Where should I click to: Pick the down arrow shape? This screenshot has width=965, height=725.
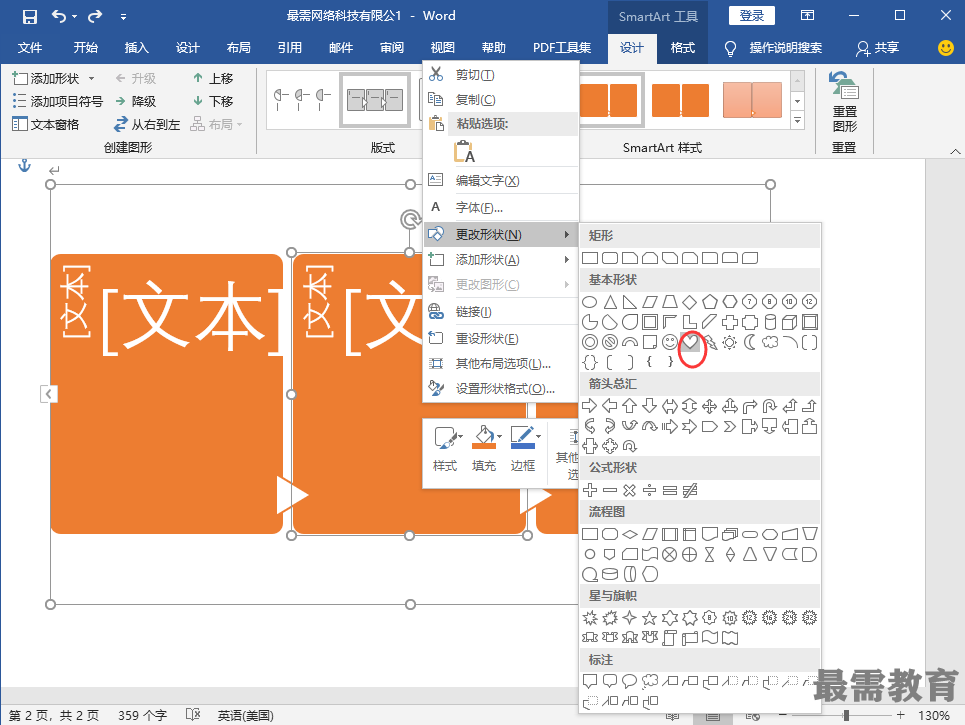(x=649, y=406)
